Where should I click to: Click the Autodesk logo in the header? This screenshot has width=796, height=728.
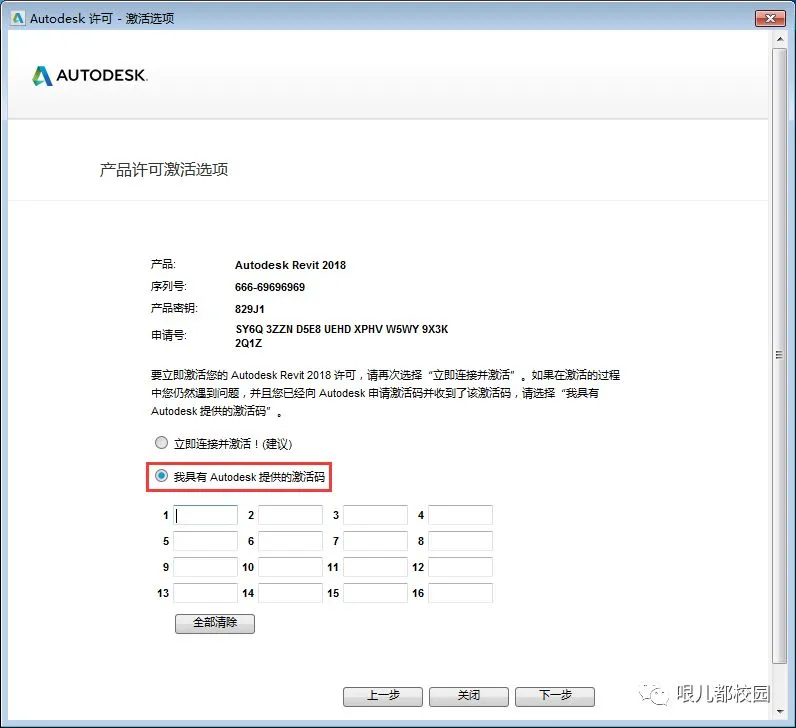click(x=90, y=76)
